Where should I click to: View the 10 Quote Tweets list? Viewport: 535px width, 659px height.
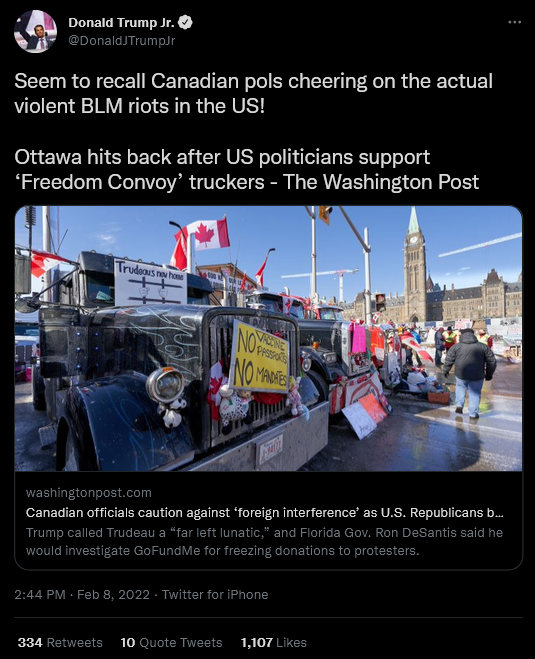[x=171, y=643]
